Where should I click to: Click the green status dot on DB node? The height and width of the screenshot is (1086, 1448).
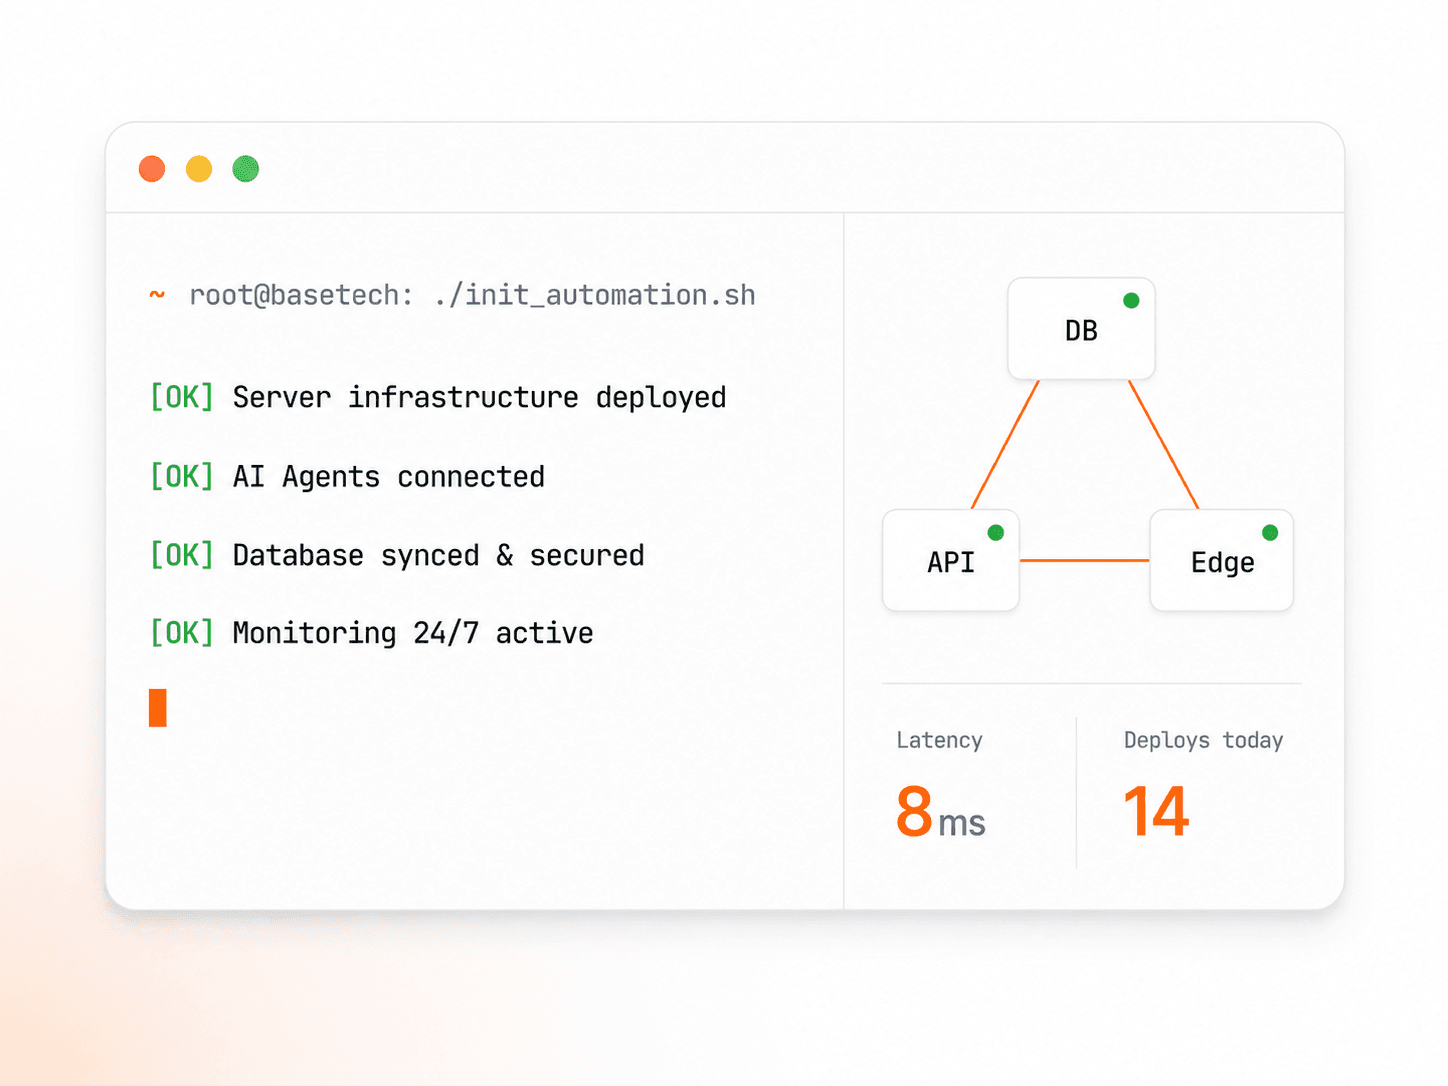1131,301
